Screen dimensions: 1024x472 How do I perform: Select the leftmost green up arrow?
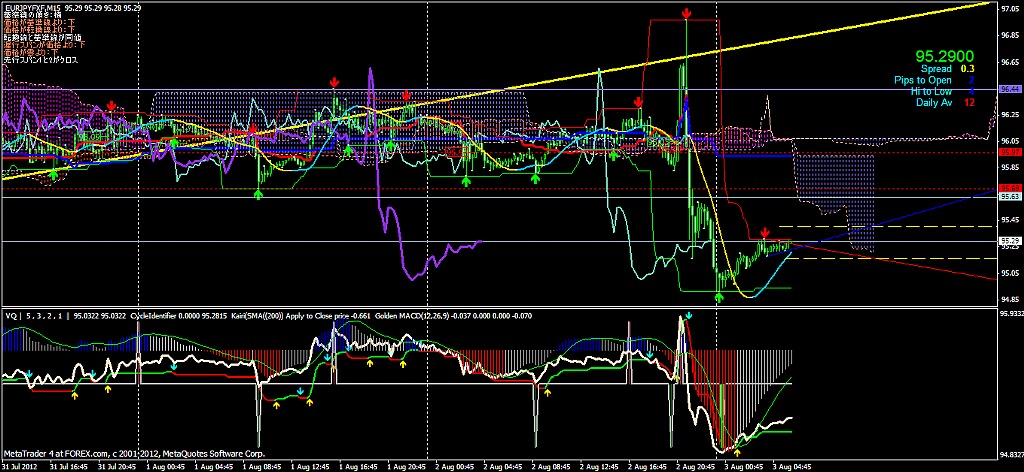click(x=53, y=174)
